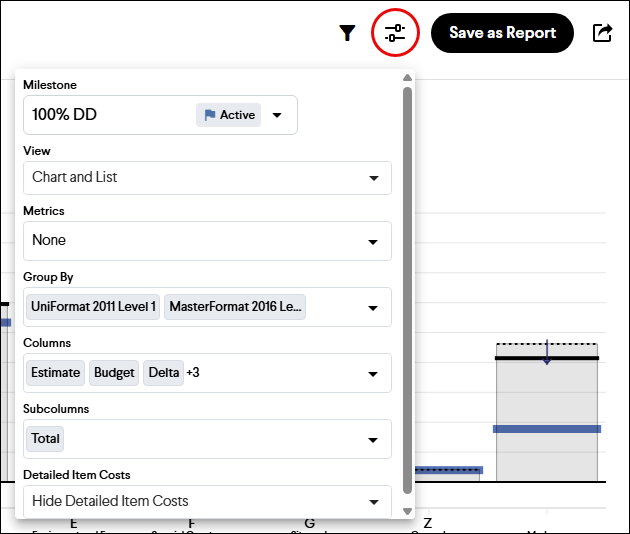Open the View Chart and List dropdown
Viewport: 630px width, 534px height.
(x=207, y=178)
